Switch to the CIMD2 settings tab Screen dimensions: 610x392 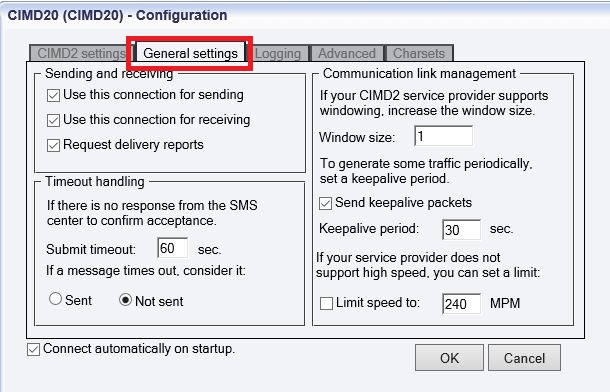pos(81,53)
